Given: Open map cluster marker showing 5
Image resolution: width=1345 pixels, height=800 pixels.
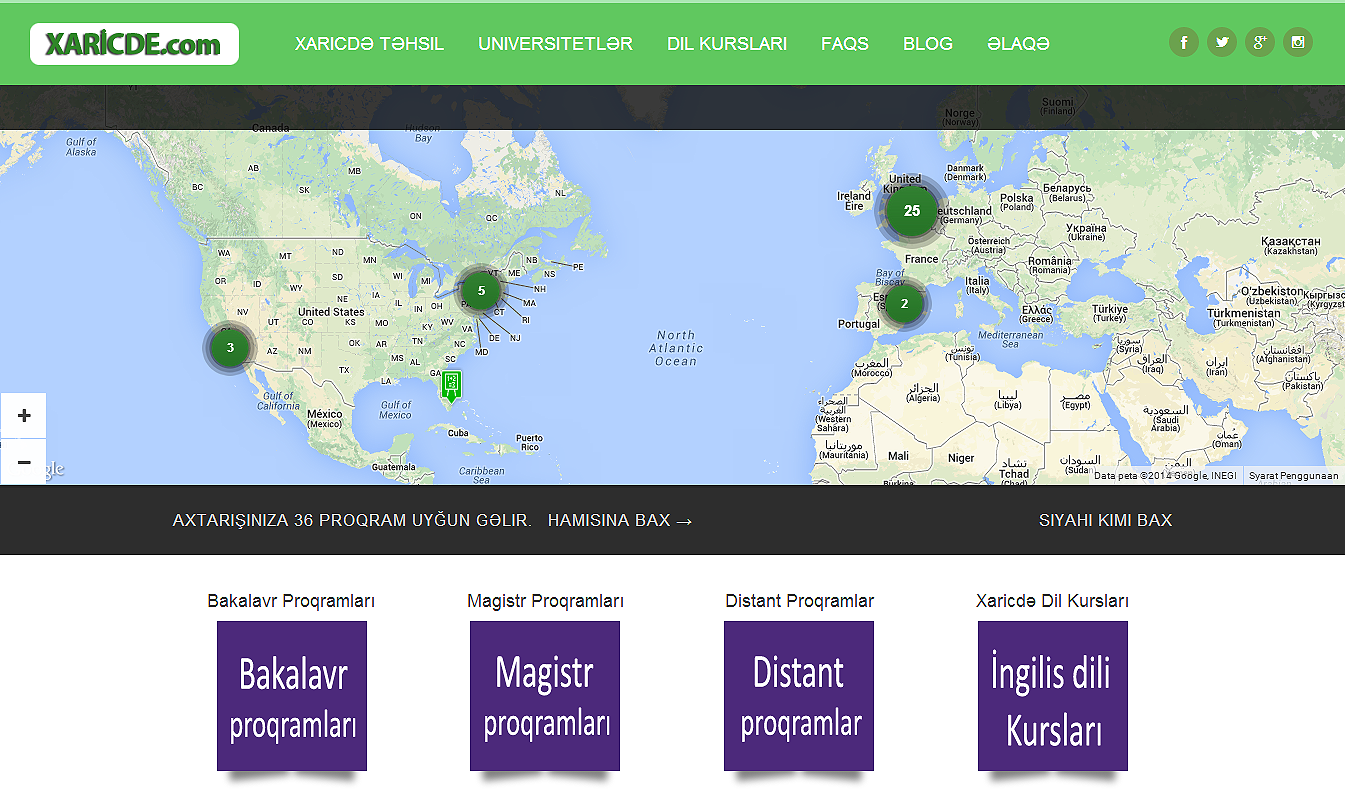Looking at the screenshot, I should 481,291.
